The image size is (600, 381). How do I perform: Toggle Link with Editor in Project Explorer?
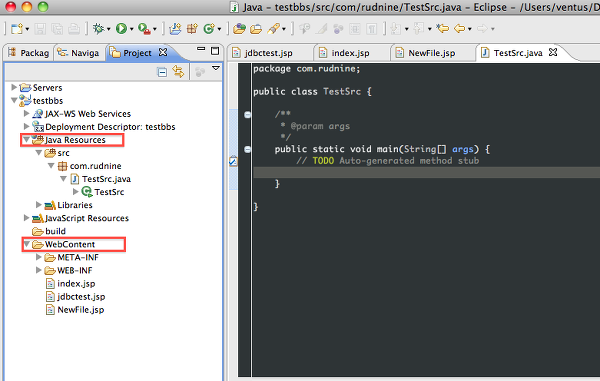pyautogui.click(x=178, y=72)
